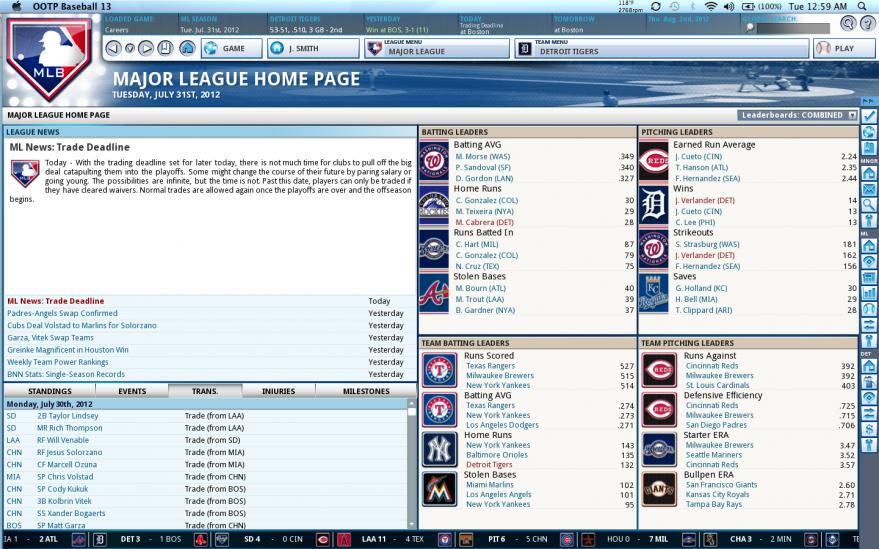The height and width of the screenshot is (549, 879).
Task: Switch to the INJURIES tab
Action: pyautogui.click(x=279, y=391)
